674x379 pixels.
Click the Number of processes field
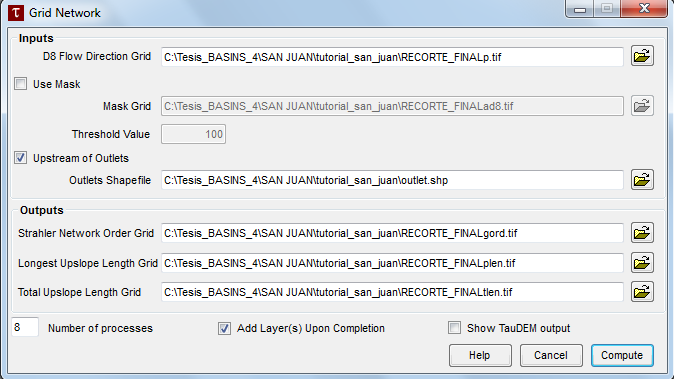pyautogui.click(x=25, y=327)
